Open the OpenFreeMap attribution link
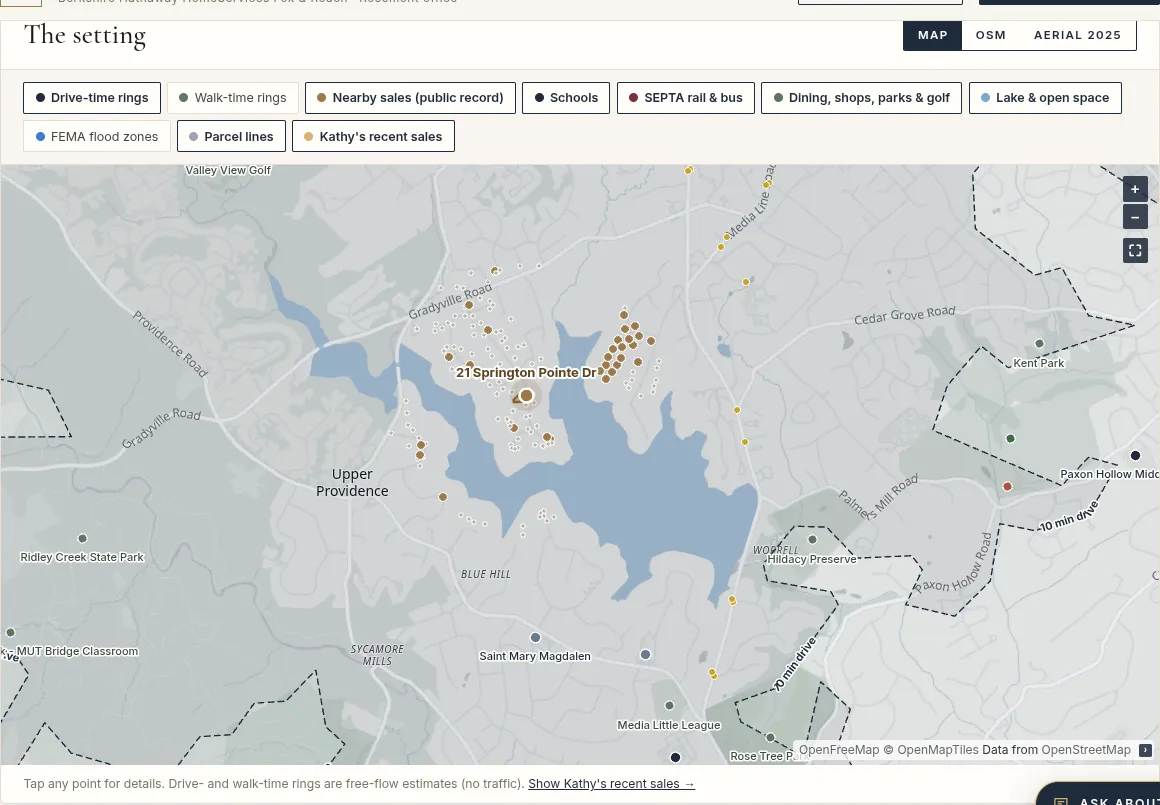The height and width of the screenshot is (805, 1160). (839, 750)
